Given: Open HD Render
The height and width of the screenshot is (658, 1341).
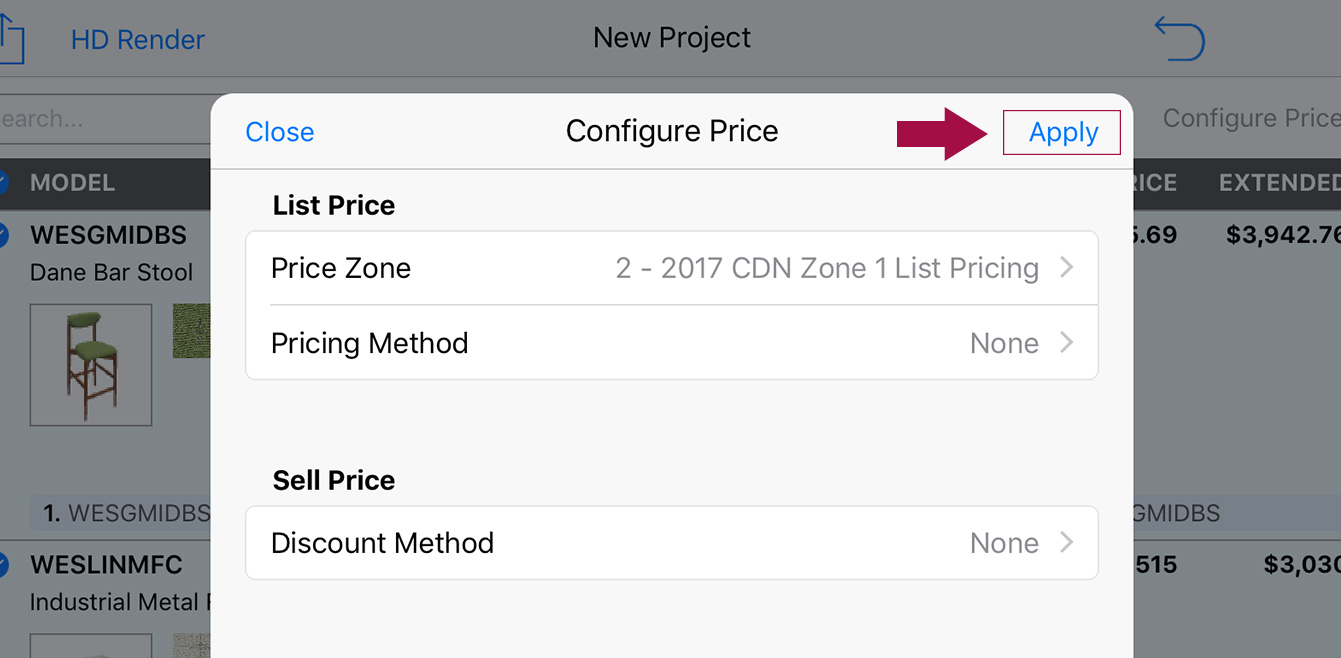Looking at the screenshot, I should (x=138, y=40).
